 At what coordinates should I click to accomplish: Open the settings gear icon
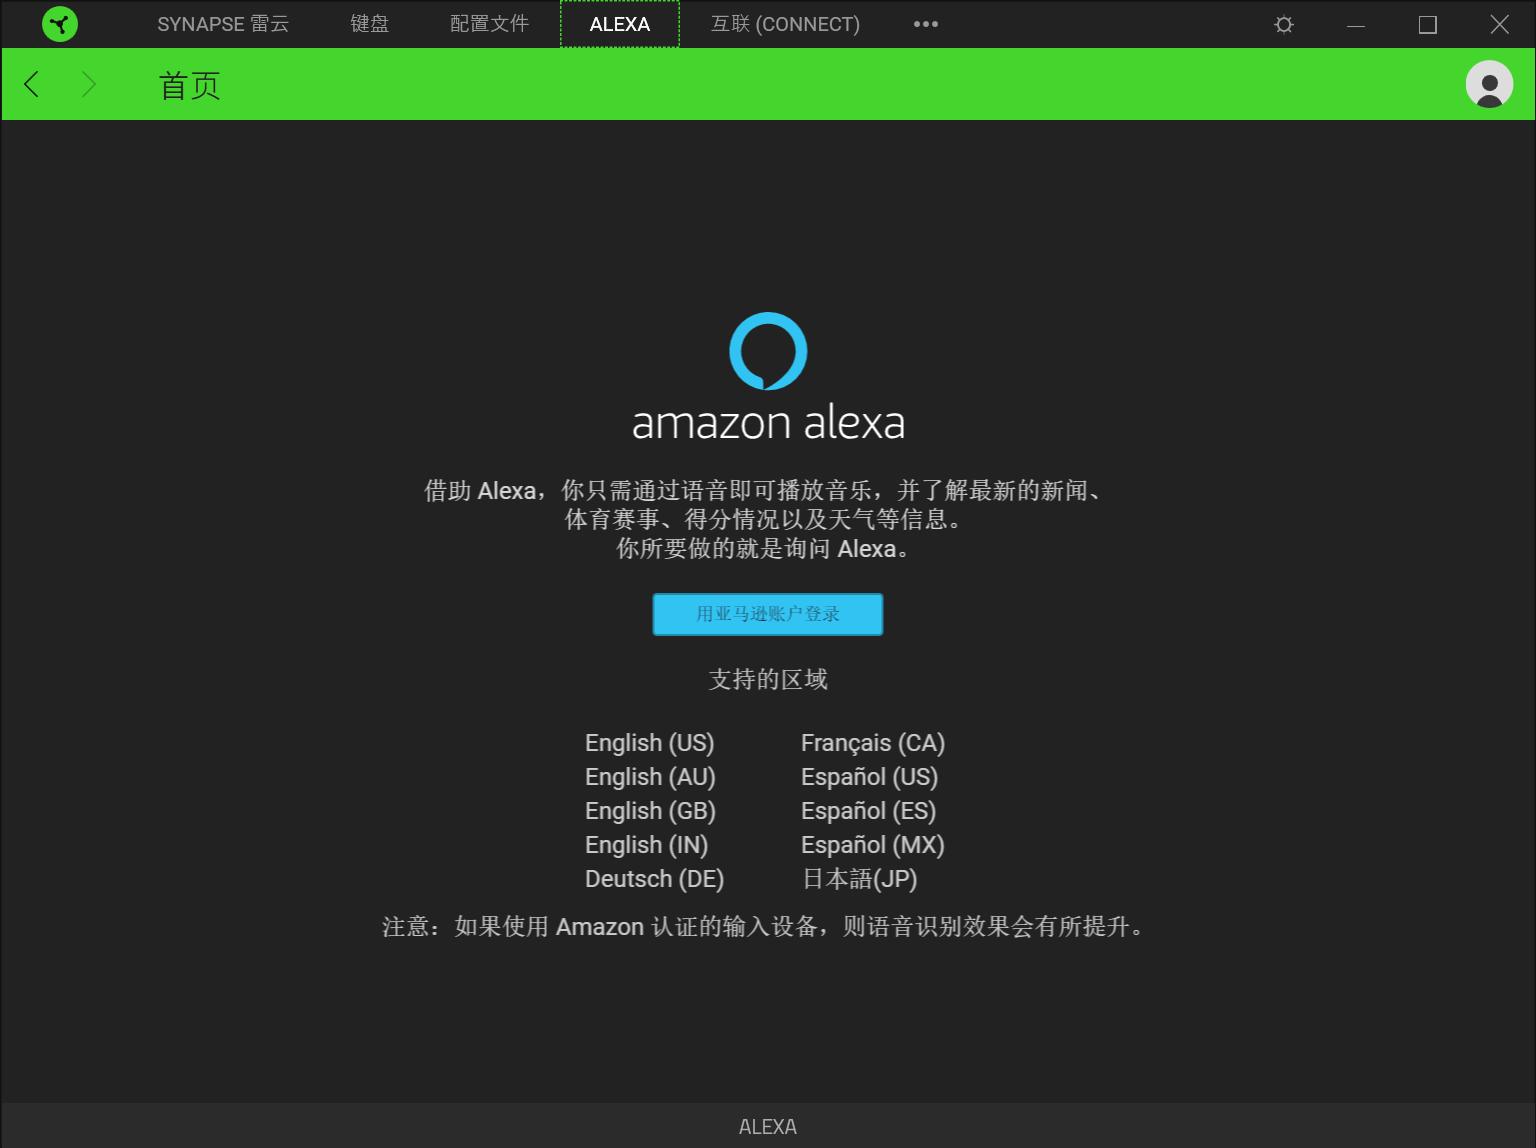pyautogui.click(x=1284, y=24)
